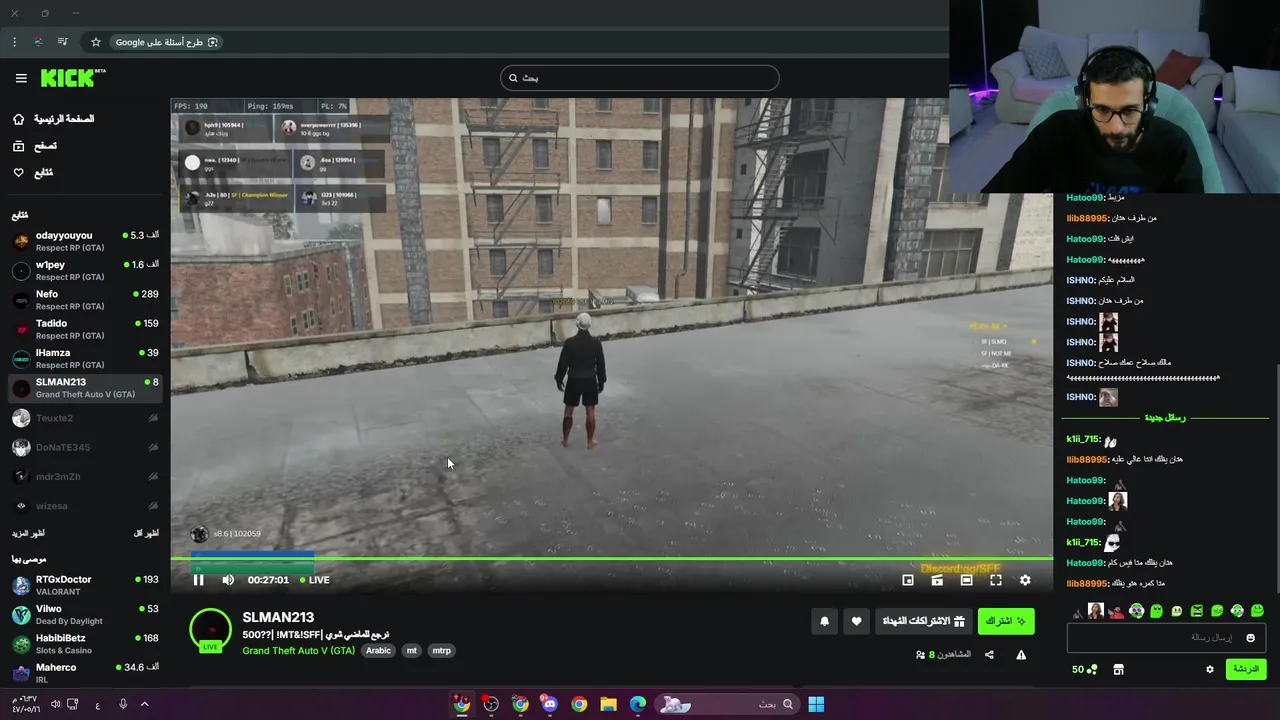Open lHamza channel in sidebar
The image size is (1280, 720).
click(85, 358)
